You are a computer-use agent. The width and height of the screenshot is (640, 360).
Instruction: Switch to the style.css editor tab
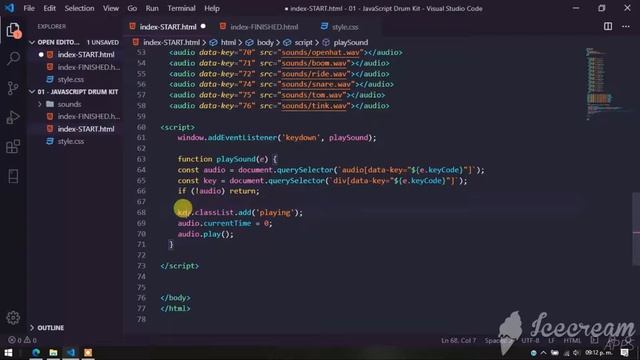point(345,27)
